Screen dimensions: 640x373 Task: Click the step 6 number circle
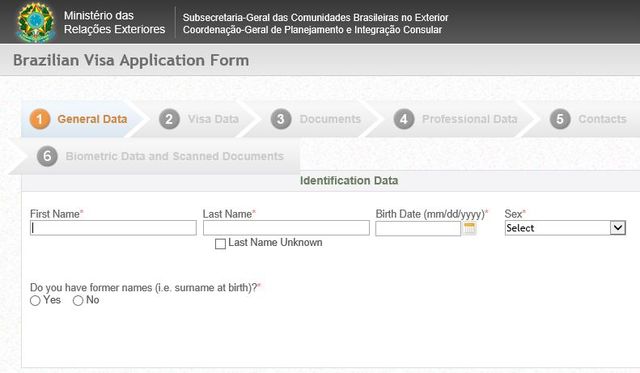[47, 156]
